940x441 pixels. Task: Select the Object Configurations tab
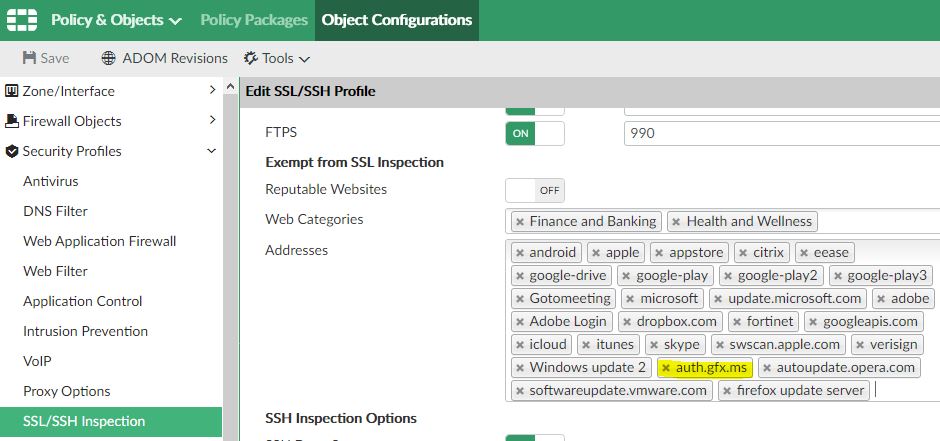(x=397, y=20)
